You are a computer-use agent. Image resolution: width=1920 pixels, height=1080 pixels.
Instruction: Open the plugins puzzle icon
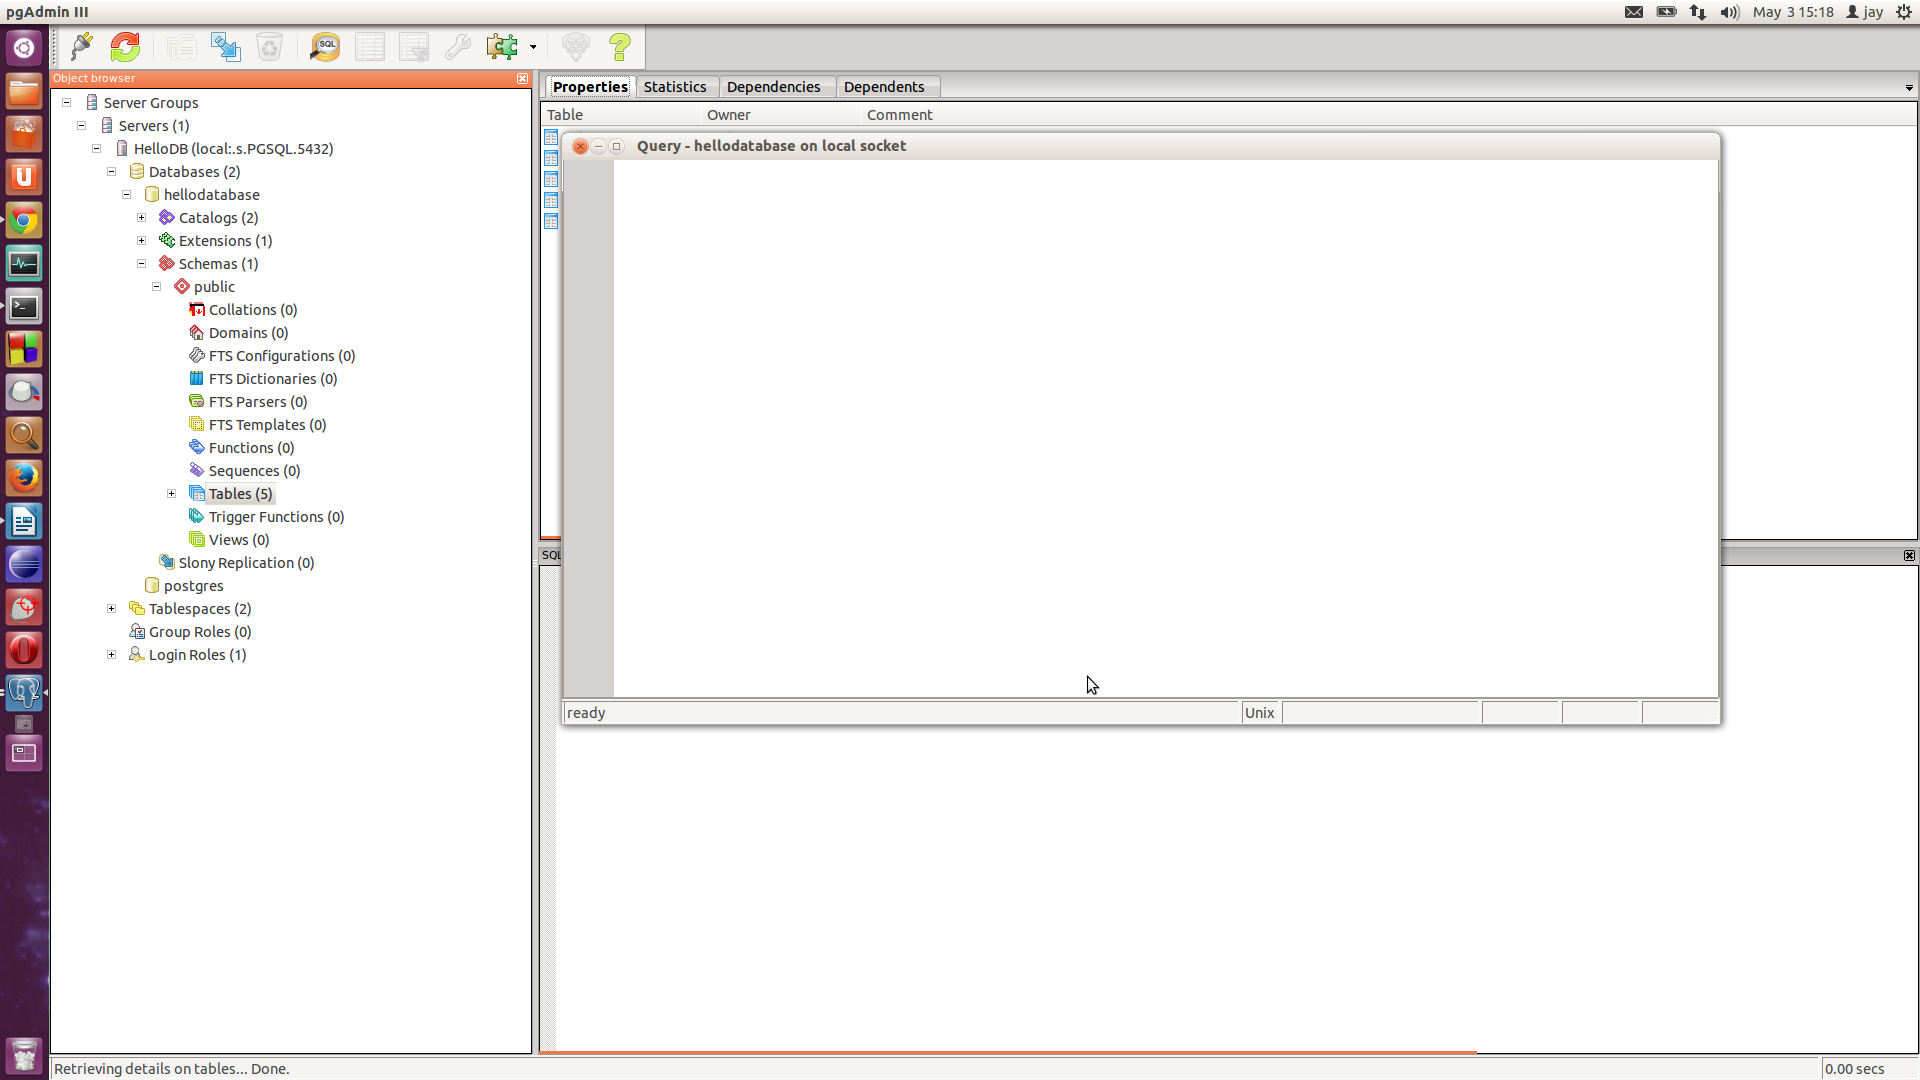502,46
